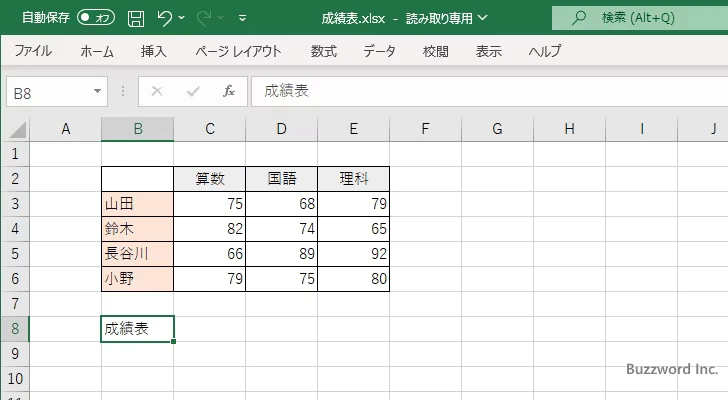Click the 鈴木 name cell
The width and height of the screenshot is (728, 400).
[137, 229]
